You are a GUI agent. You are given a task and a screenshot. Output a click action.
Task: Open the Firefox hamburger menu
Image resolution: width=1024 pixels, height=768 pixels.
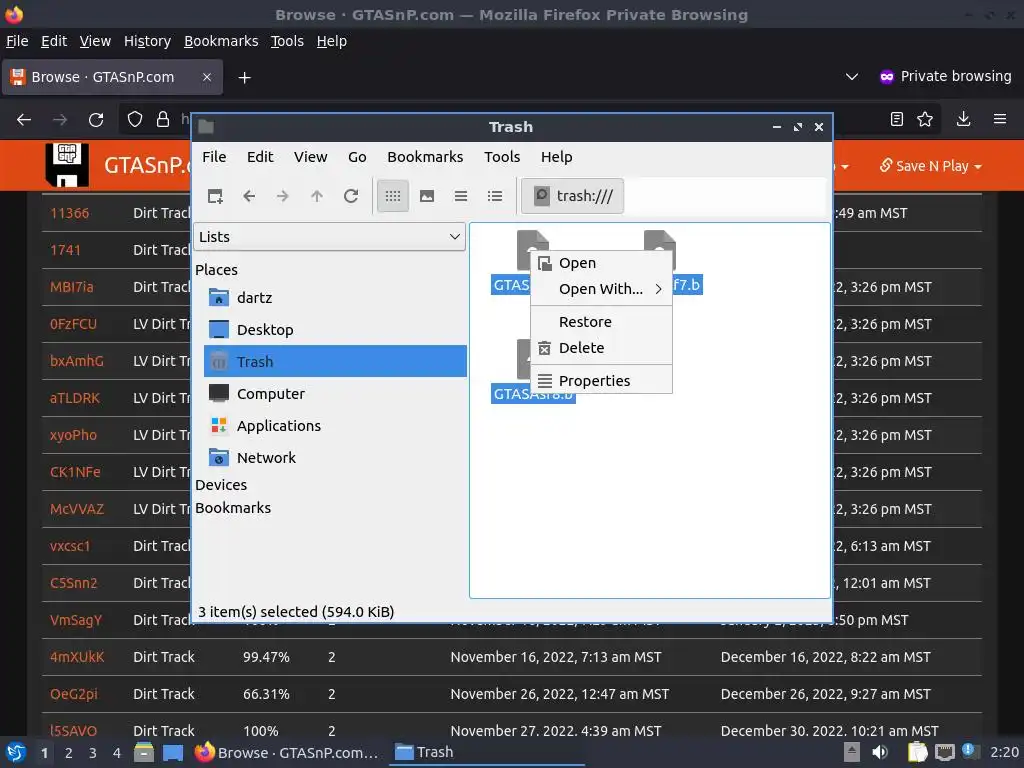(x=1000, y=120)
